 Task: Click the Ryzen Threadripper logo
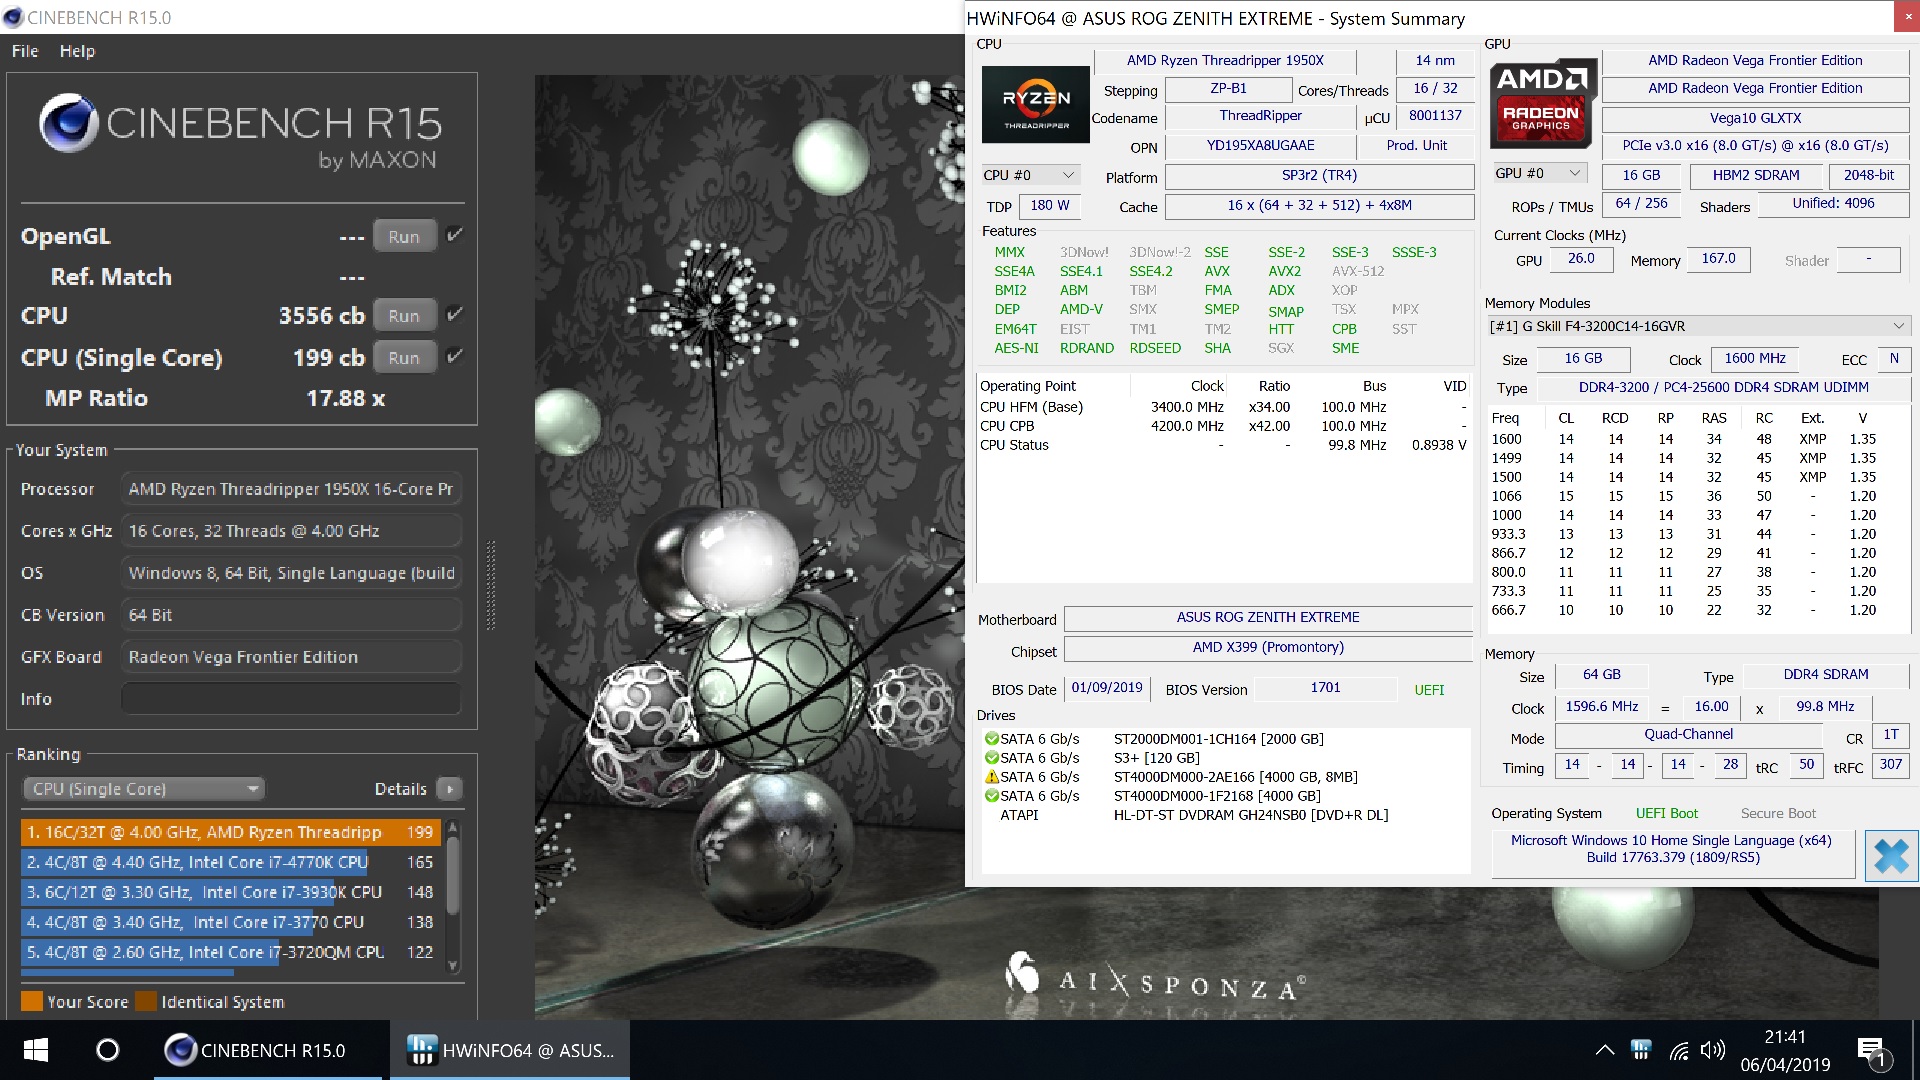point(1036,104)
